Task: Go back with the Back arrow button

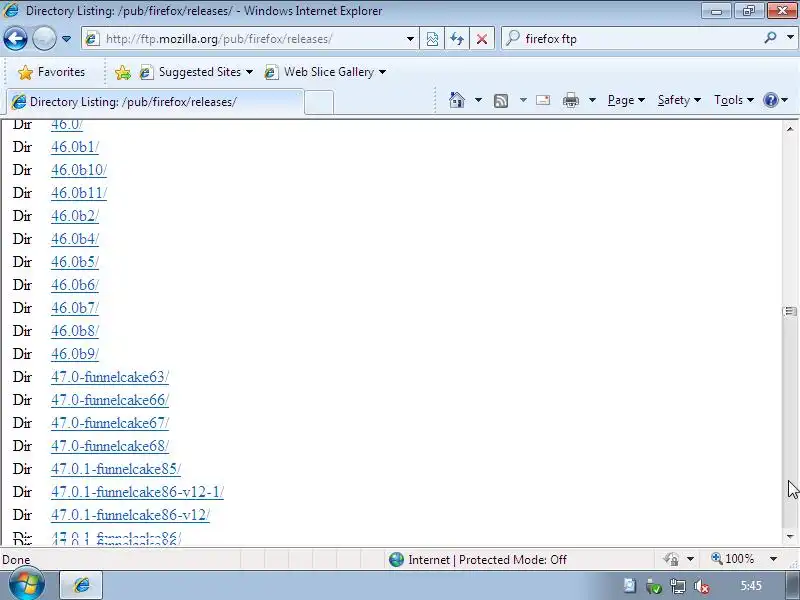Action: 15,38
